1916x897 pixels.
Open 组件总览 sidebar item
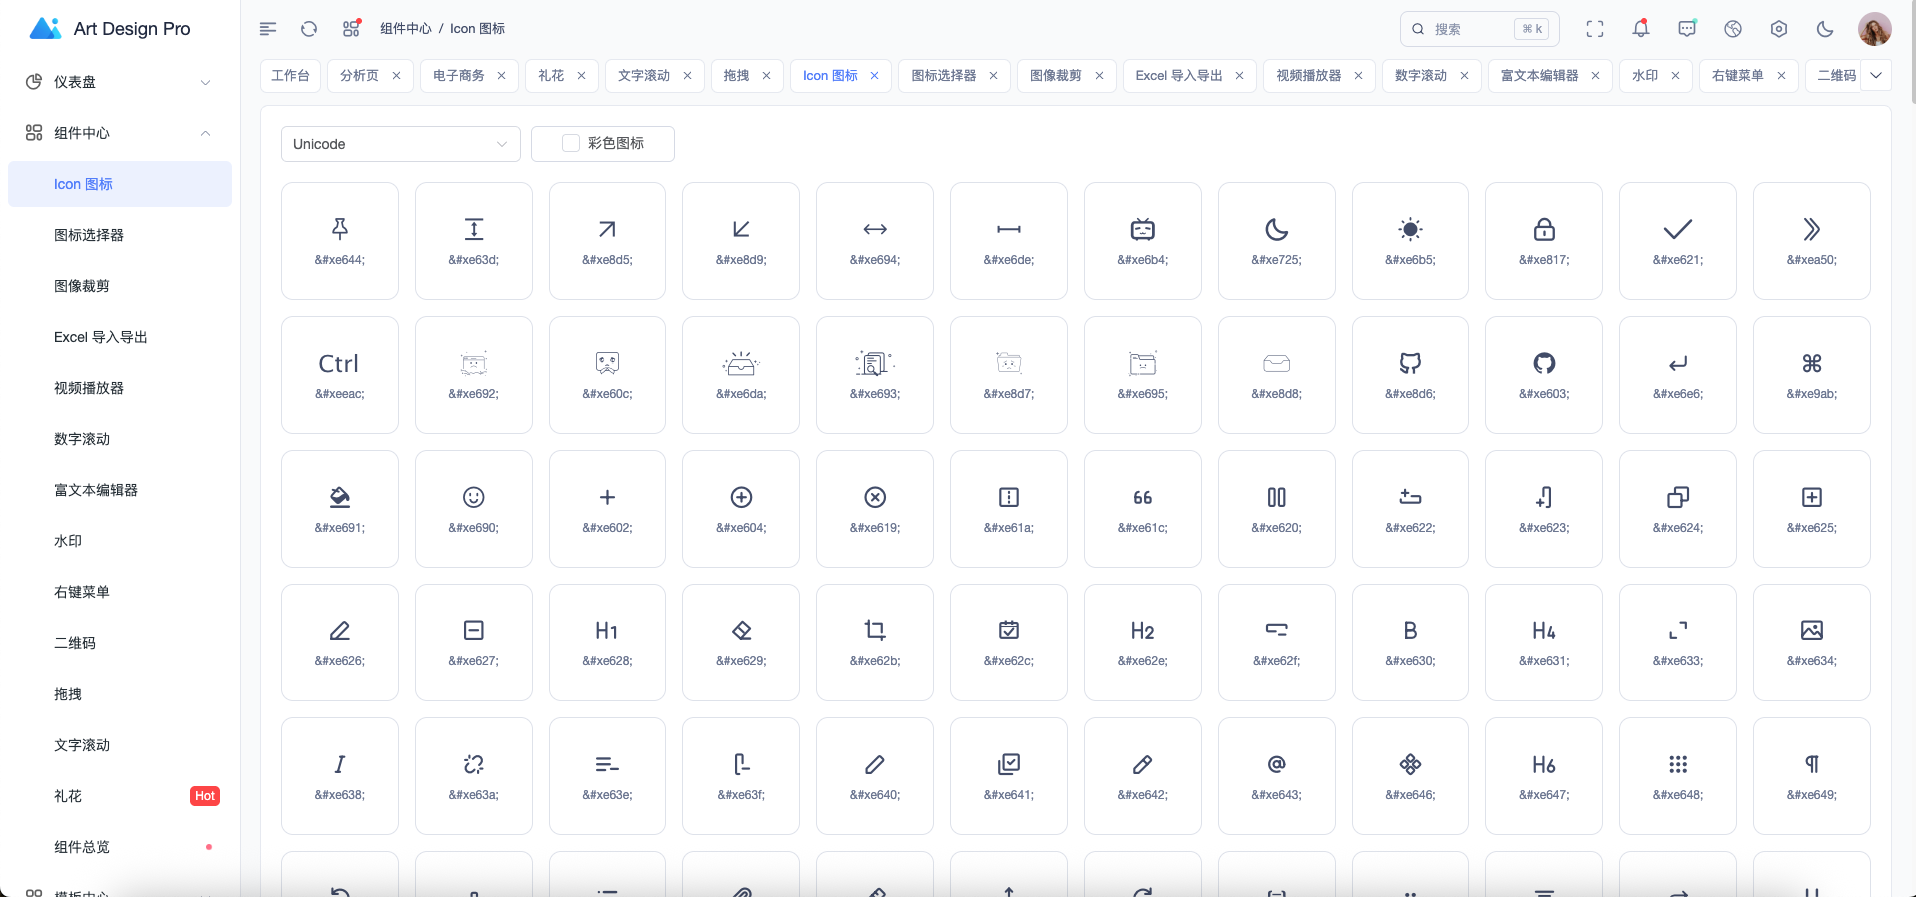point(120,847)
